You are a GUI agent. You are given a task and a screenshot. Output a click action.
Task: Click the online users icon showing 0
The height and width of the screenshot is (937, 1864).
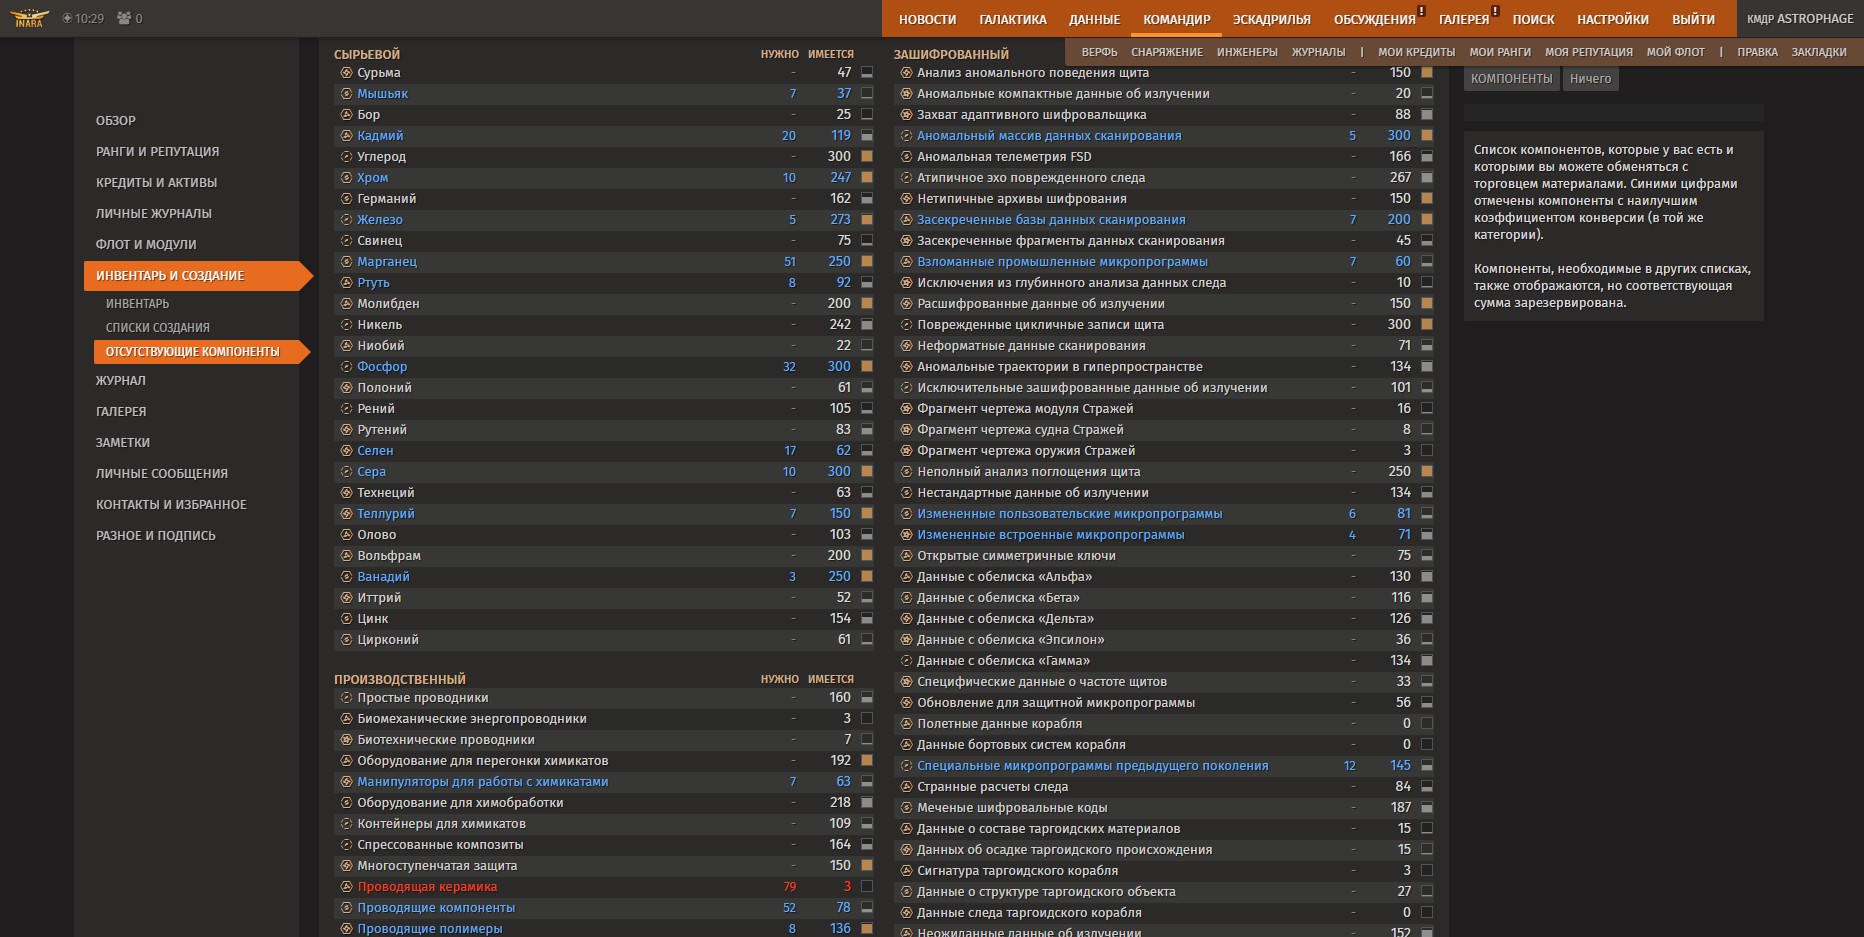[124, 18]
